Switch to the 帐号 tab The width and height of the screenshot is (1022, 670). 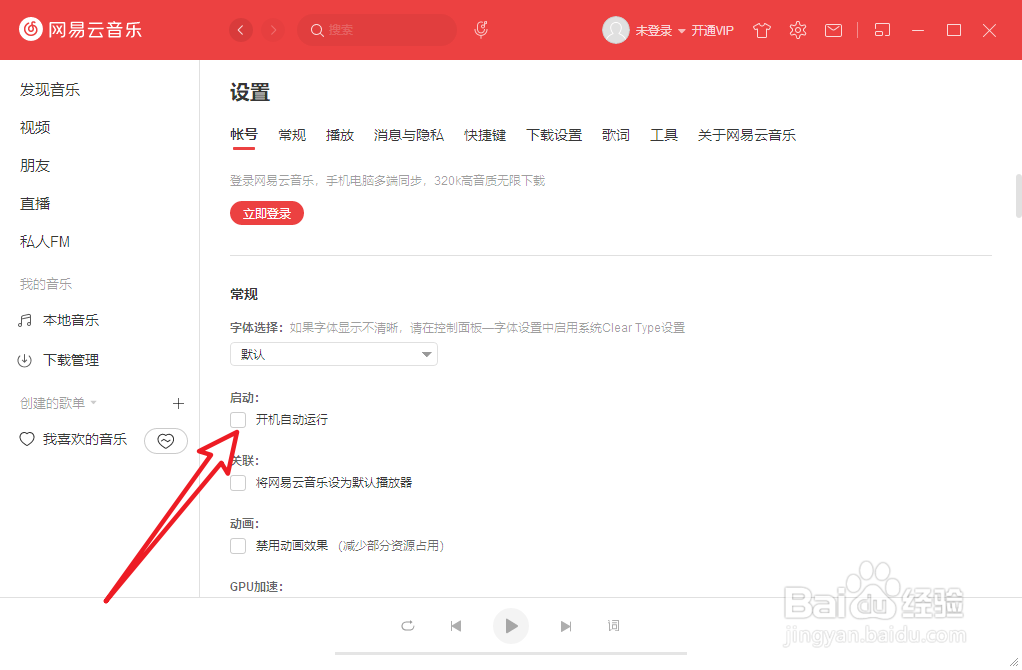[x=244, y=135]
